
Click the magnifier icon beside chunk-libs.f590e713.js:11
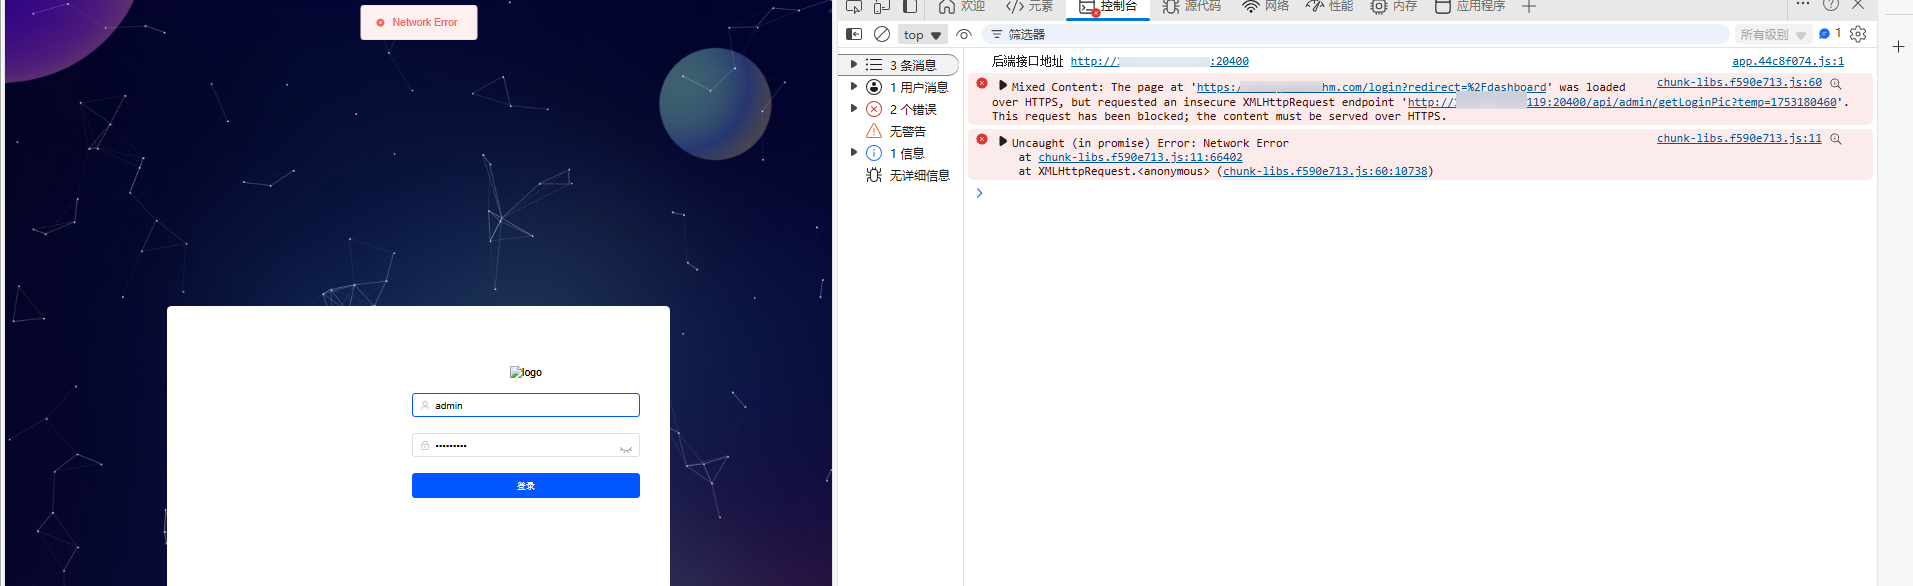coord(1836,139)
